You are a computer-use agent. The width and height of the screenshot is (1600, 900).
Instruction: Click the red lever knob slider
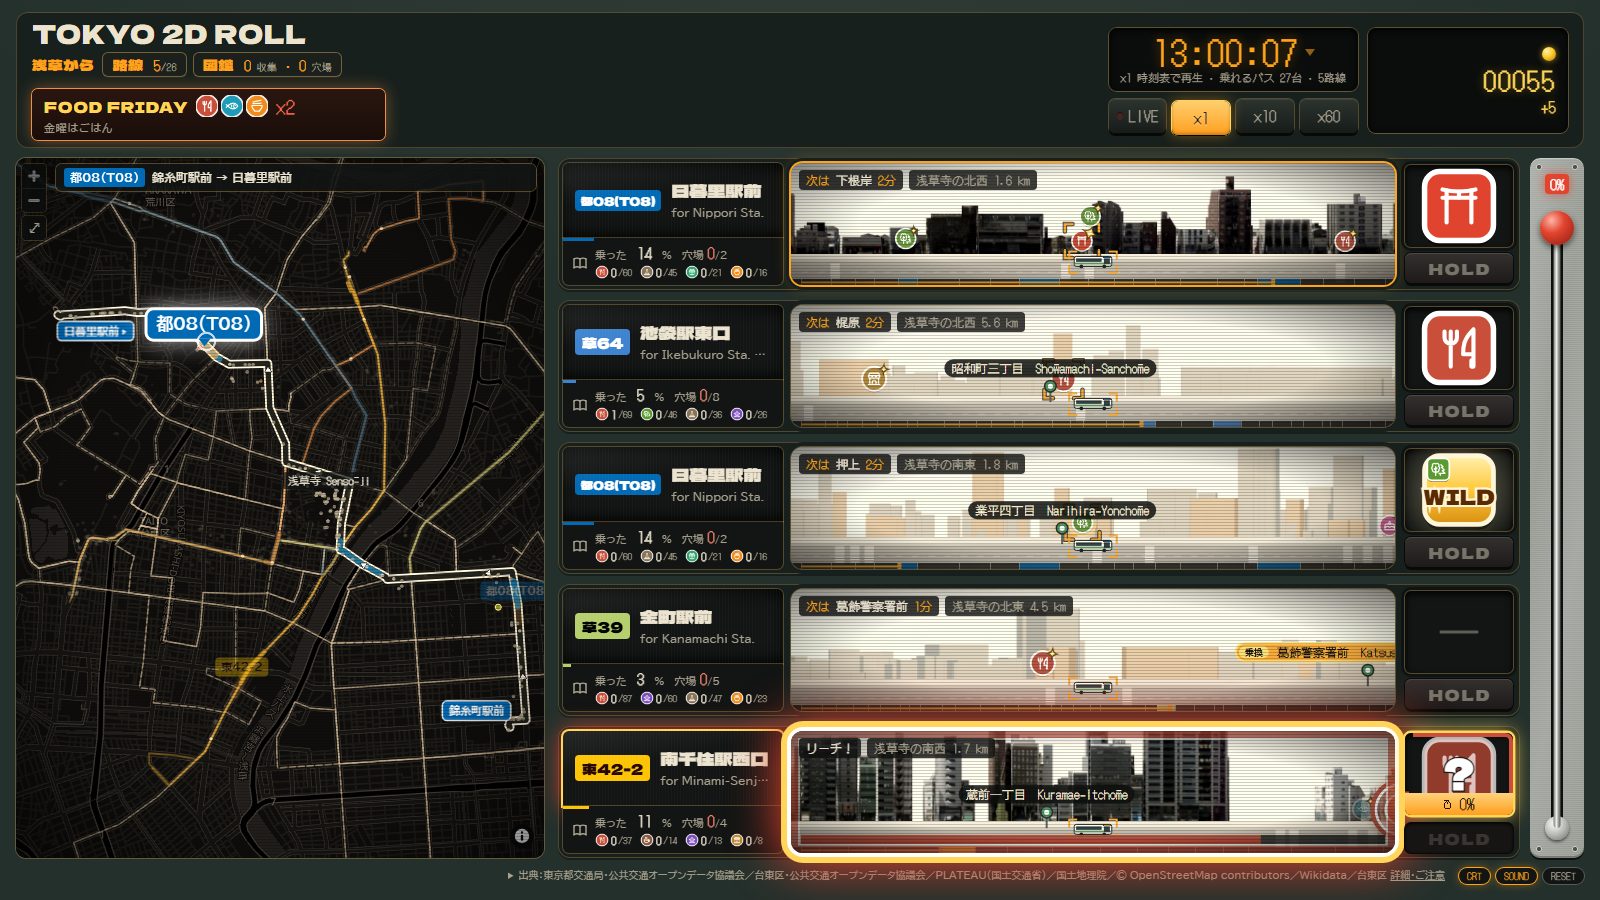(x=1556, y=228)
